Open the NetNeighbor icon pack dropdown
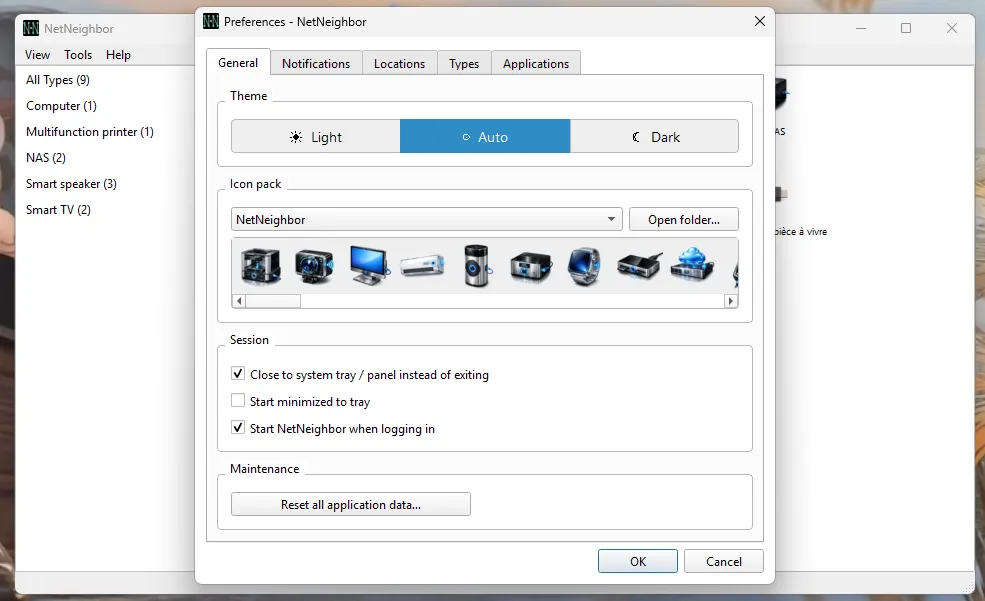 [x=427, y=219]
